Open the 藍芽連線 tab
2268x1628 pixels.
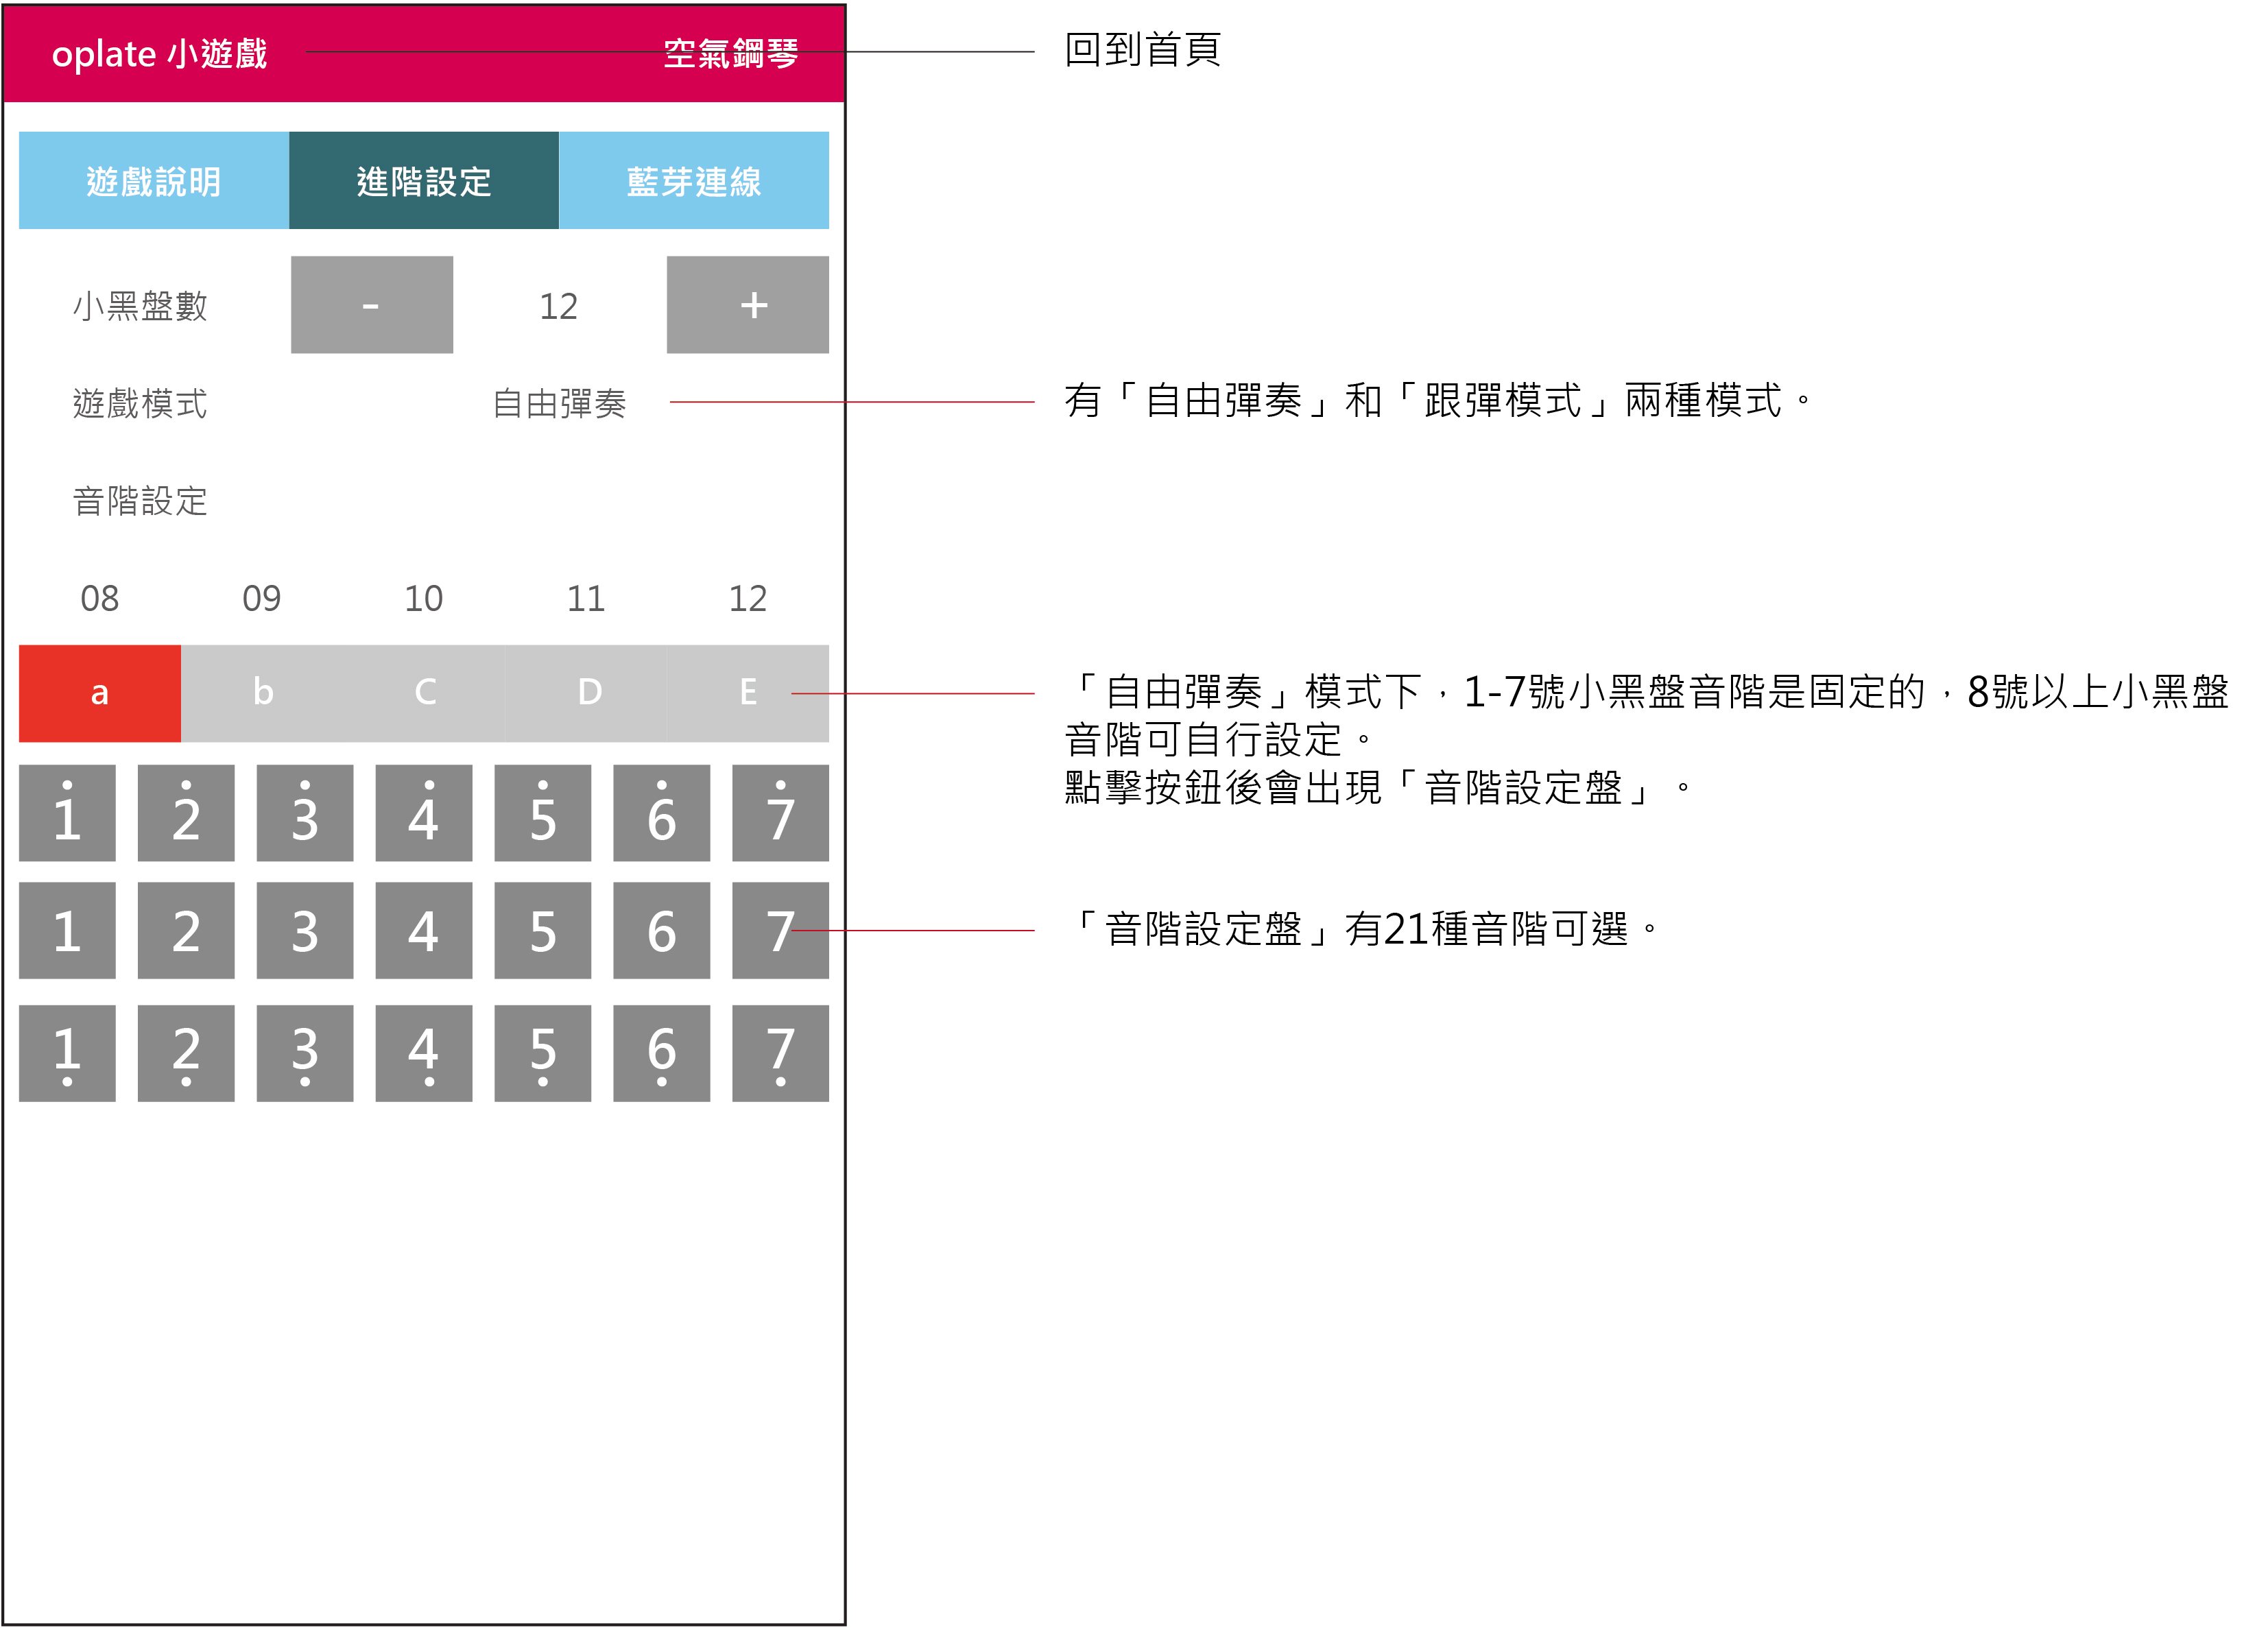693,181
